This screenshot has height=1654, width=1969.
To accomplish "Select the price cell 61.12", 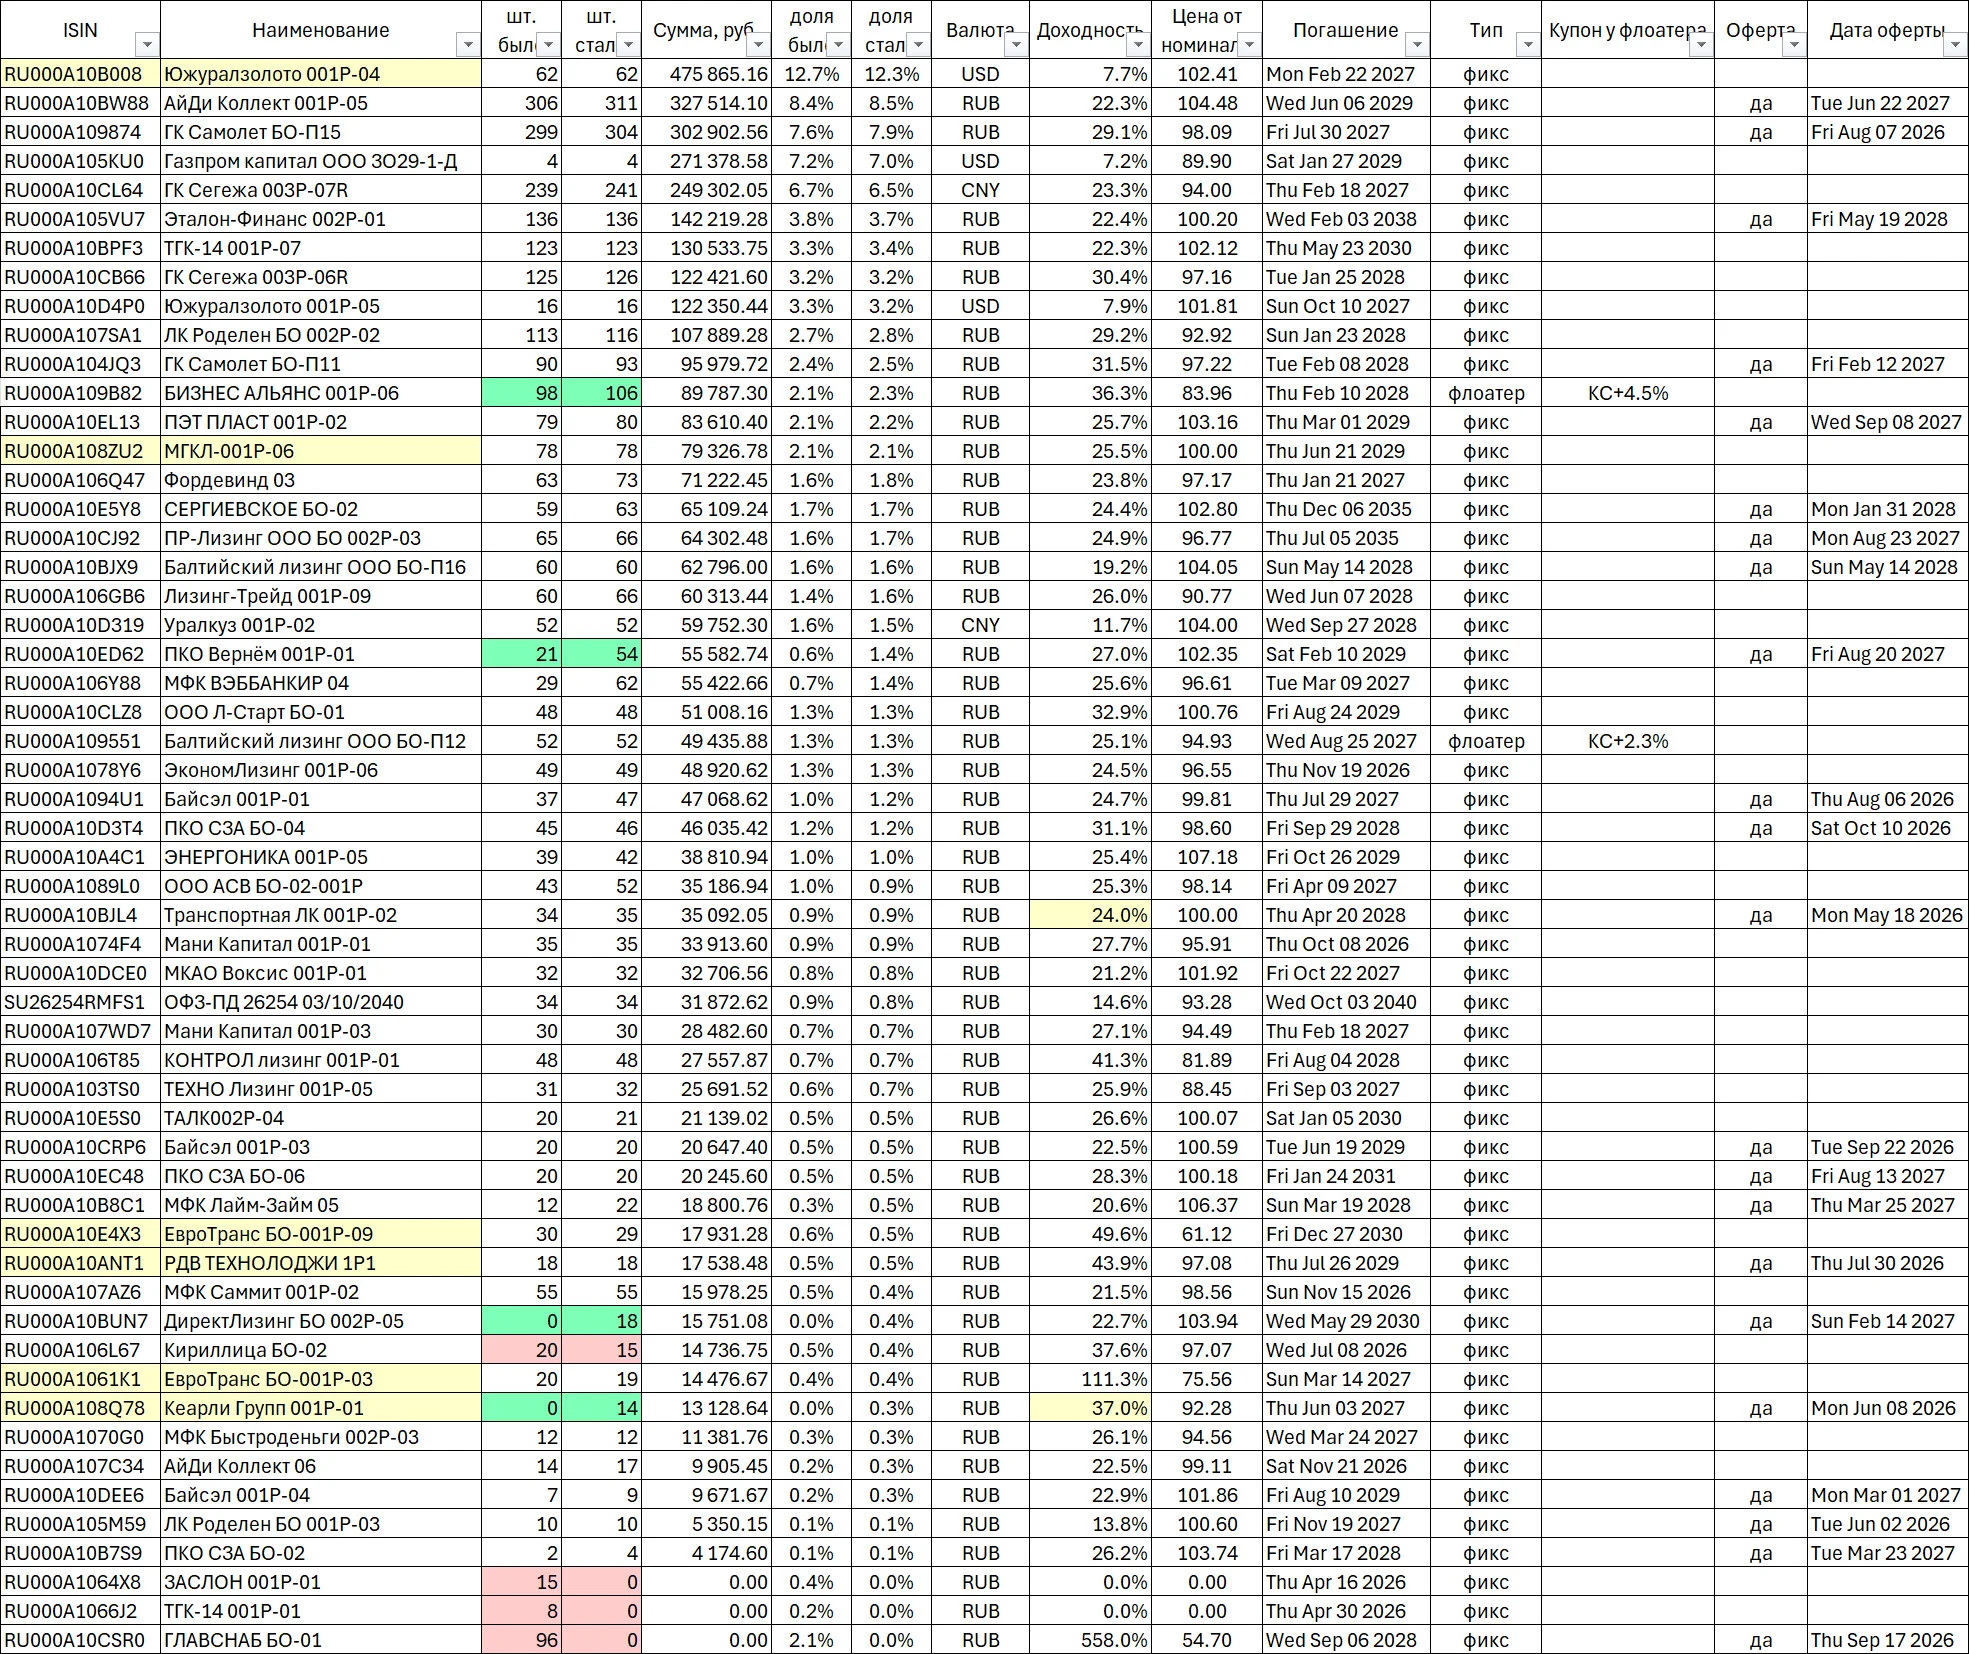I will click(x=1207, y=1234).
